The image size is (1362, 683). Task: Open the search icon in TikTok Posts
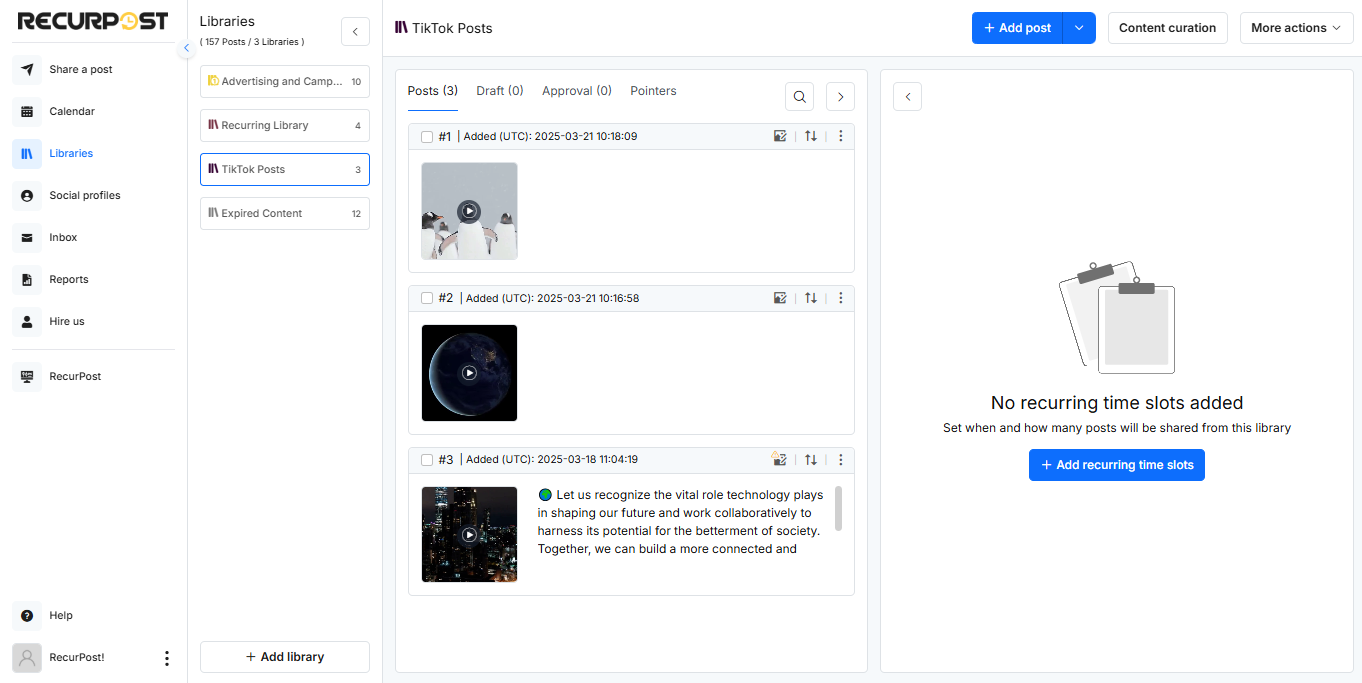(x=799, y=96)
